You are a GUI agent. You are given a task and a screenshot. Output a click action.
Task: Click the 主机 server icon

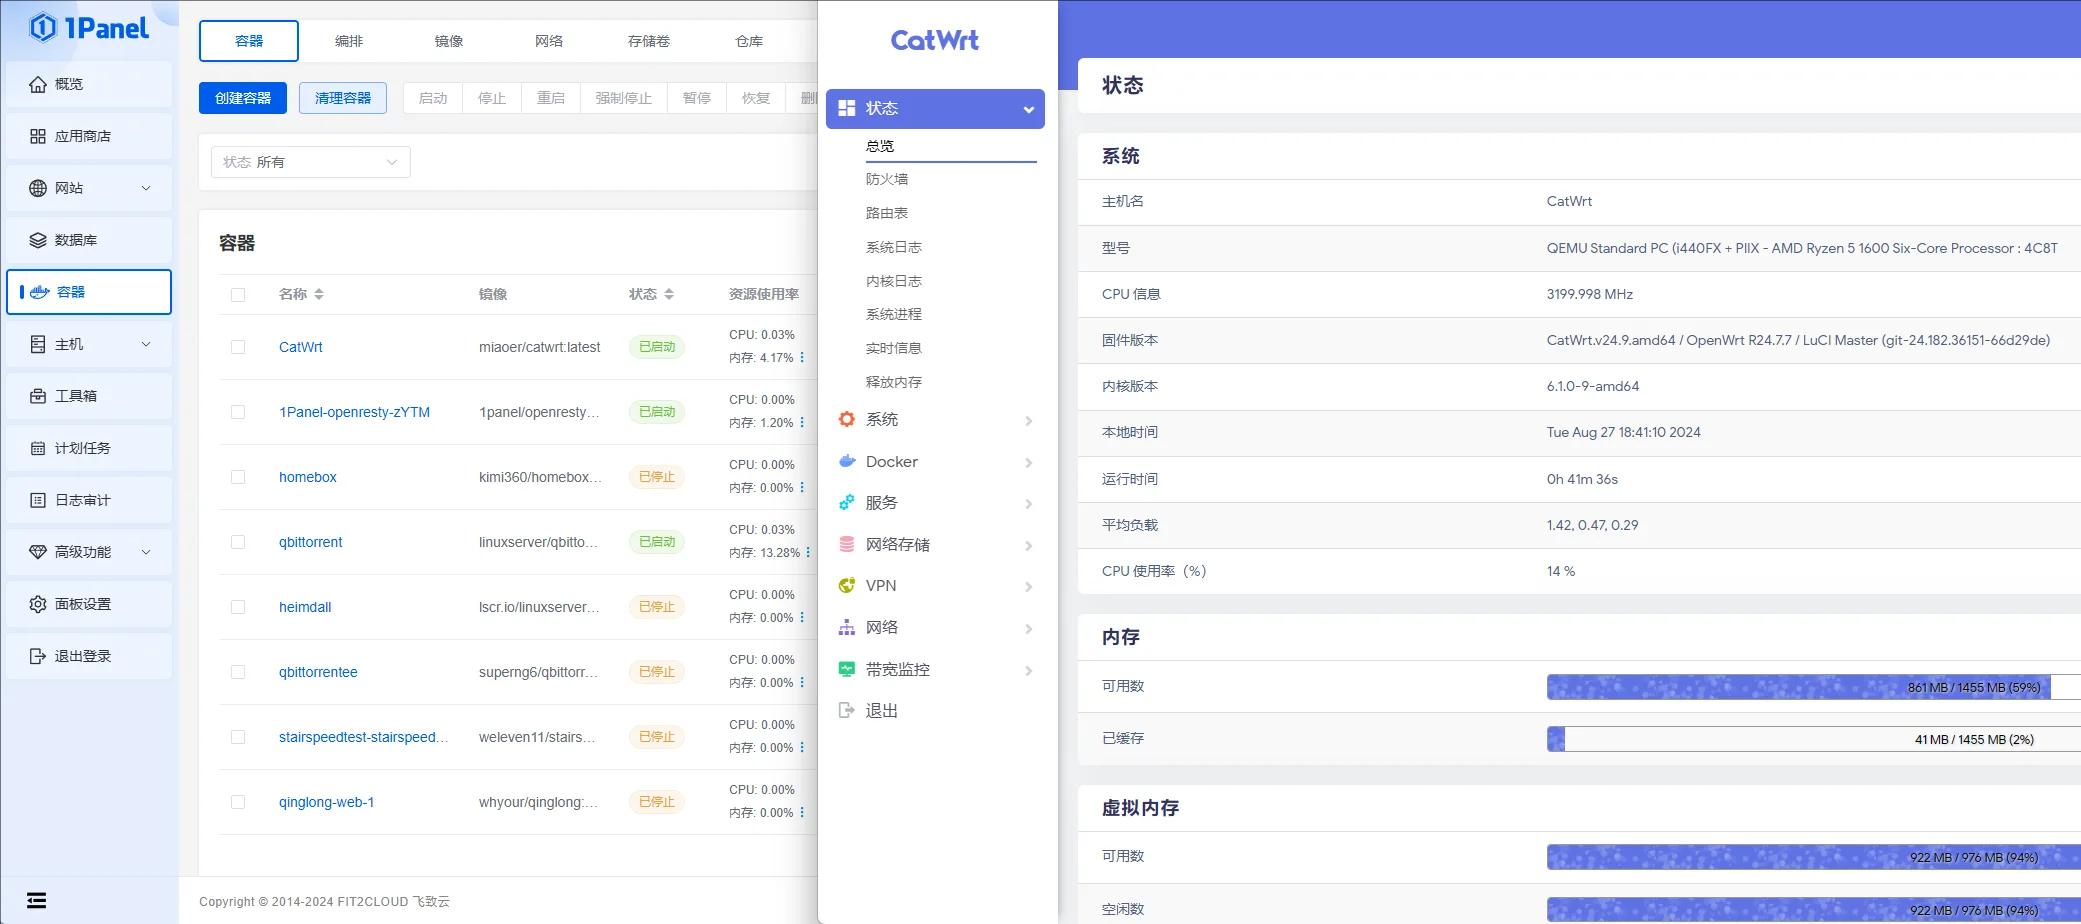click(x=38, y=344)
